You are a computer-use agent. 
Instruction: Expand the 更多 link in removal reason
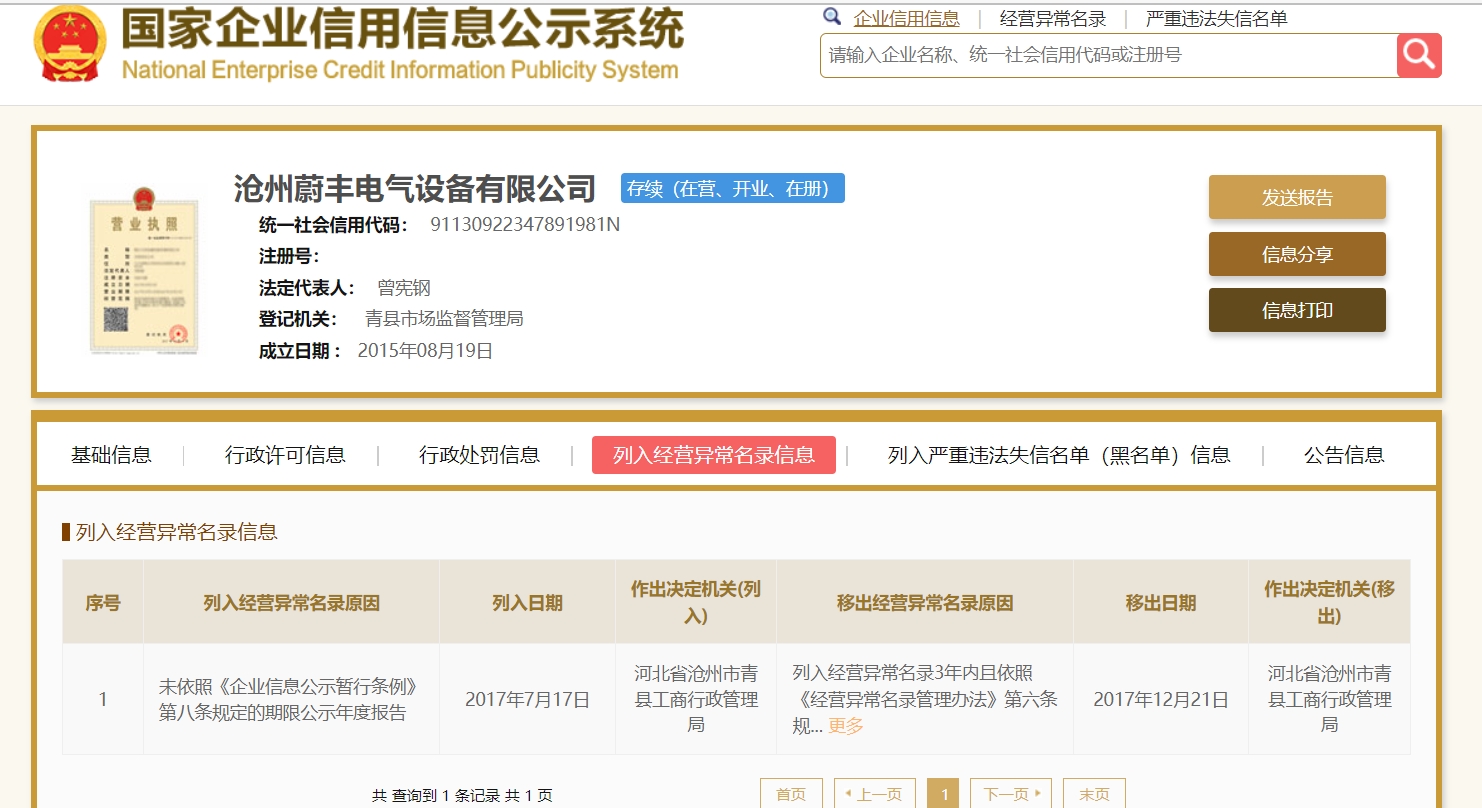point(846,726)
